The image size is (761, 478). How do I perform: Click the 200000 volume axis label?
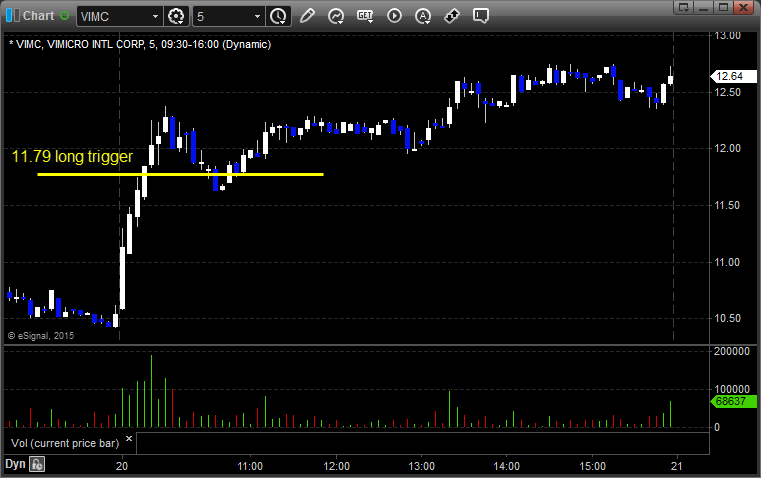[x=731, y=351]
